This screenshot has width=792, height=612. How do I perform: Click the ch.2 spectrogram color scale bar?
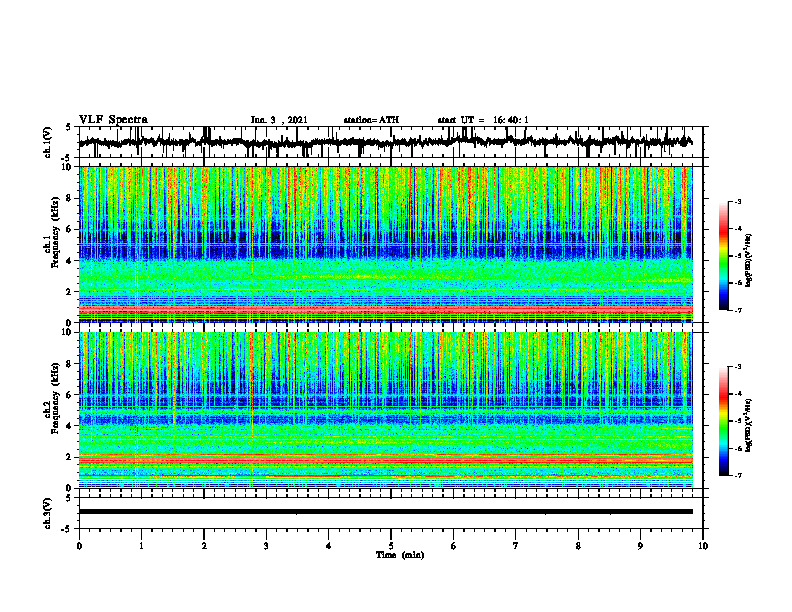(x=723, y=421)
